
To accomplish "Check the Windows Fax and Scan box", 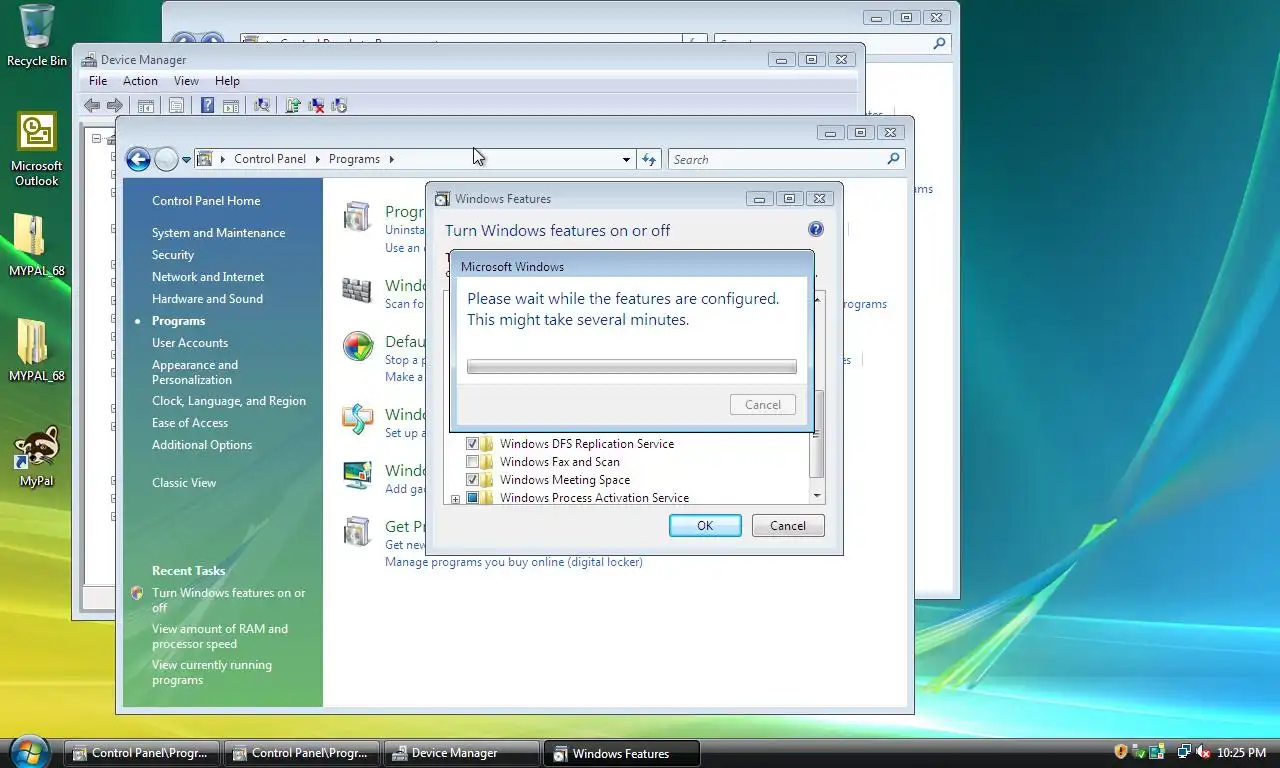I will [473, 462].
